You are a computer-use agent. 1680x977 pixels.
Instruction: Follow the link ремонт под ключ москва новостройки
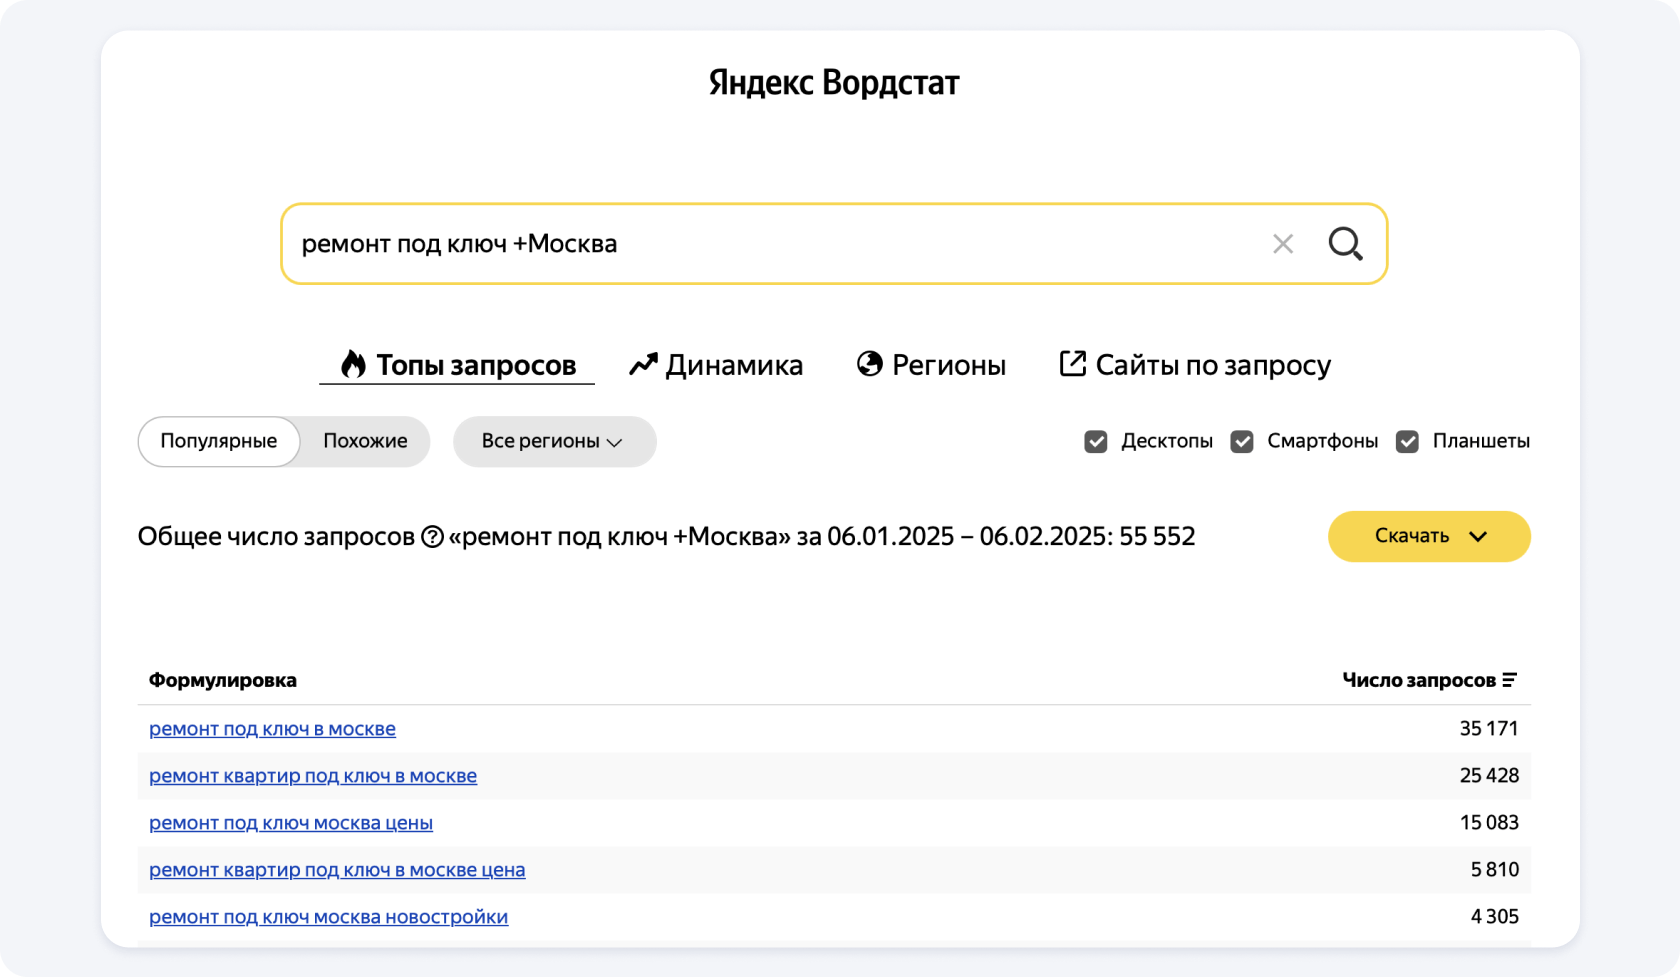[x=328, y=917]
